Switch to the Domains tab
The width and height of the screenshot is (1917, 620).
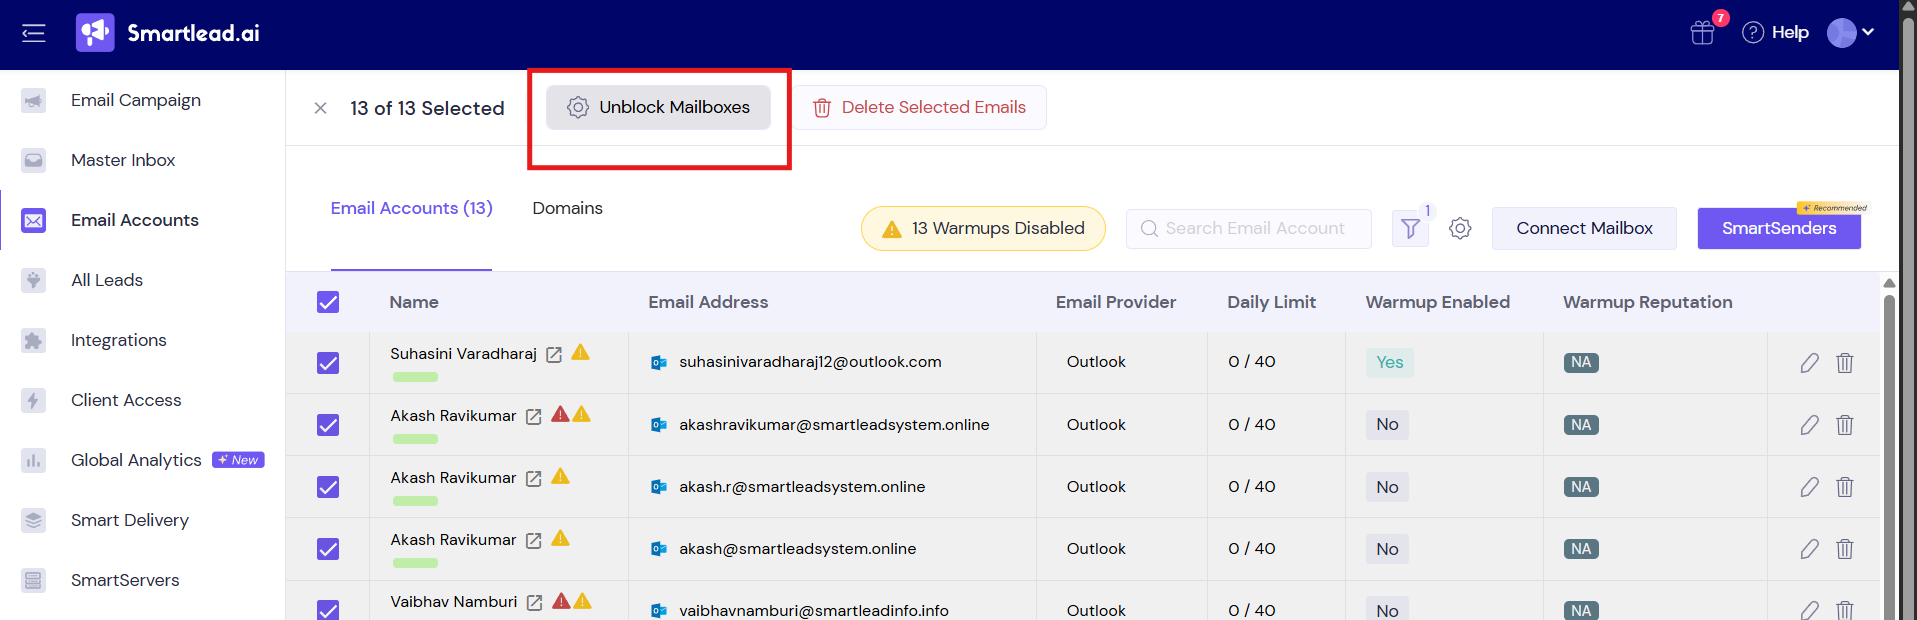567,208
